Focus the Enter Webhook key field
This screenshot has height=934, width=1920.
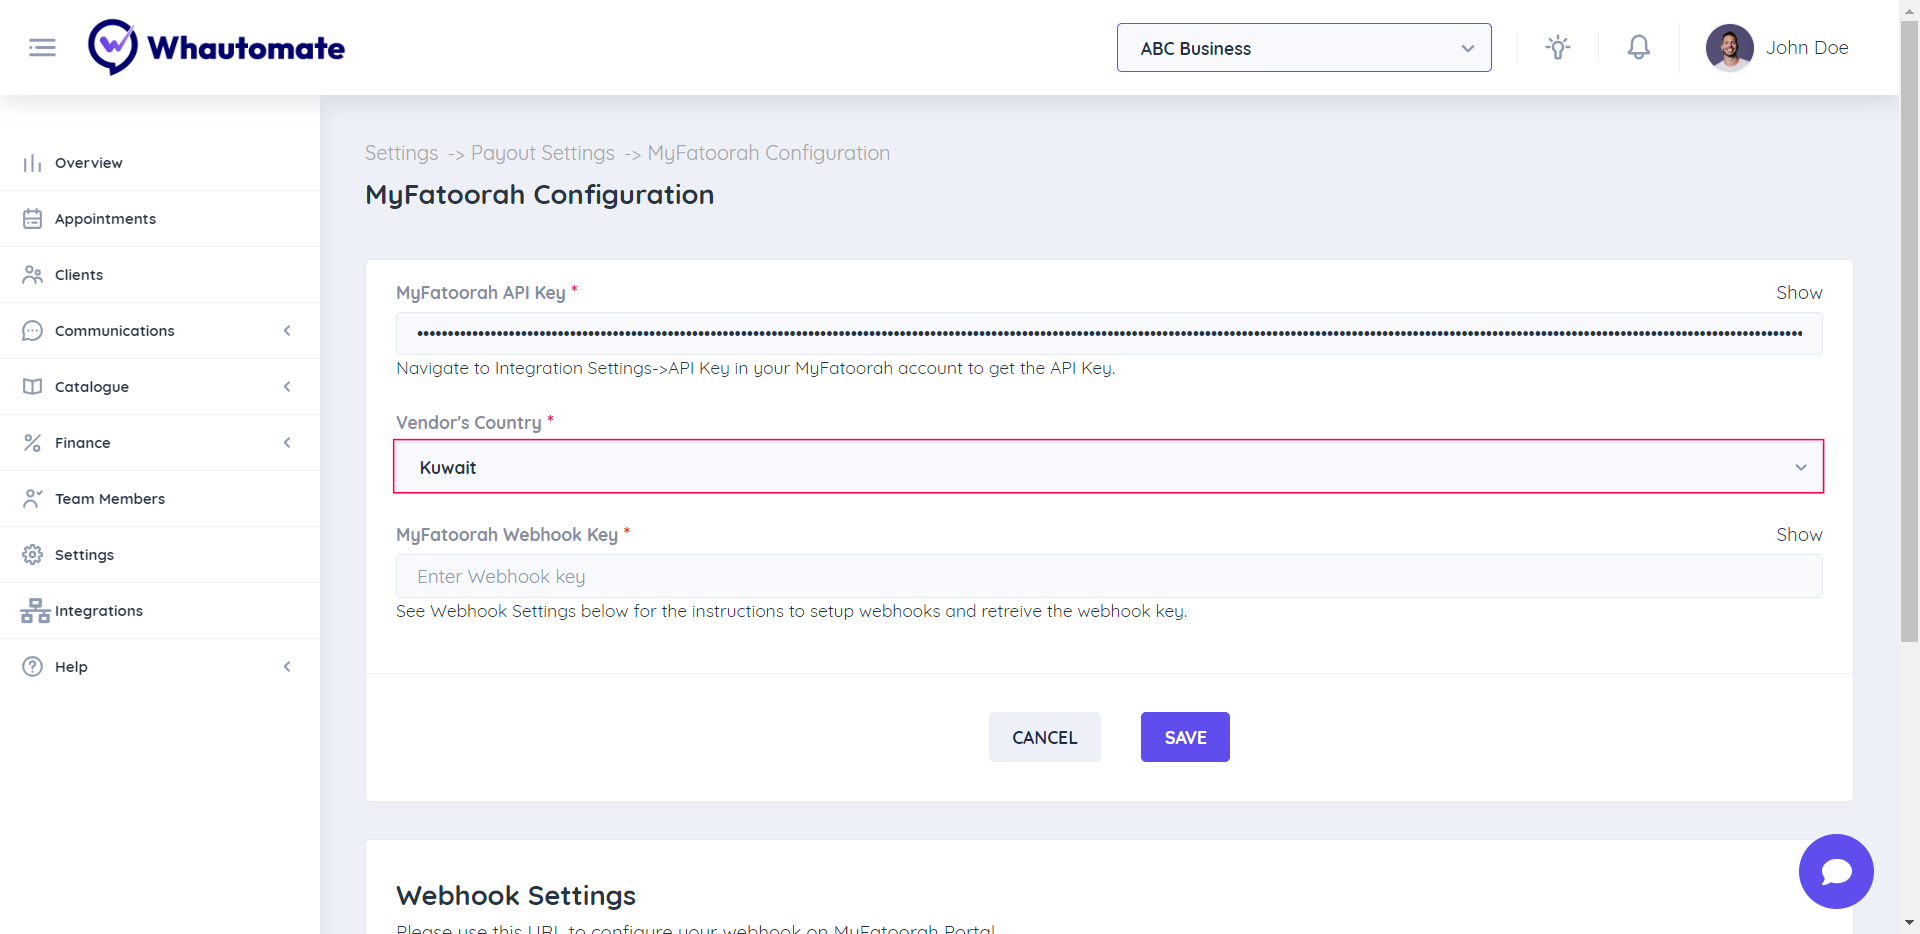(x=1108, y=577)
